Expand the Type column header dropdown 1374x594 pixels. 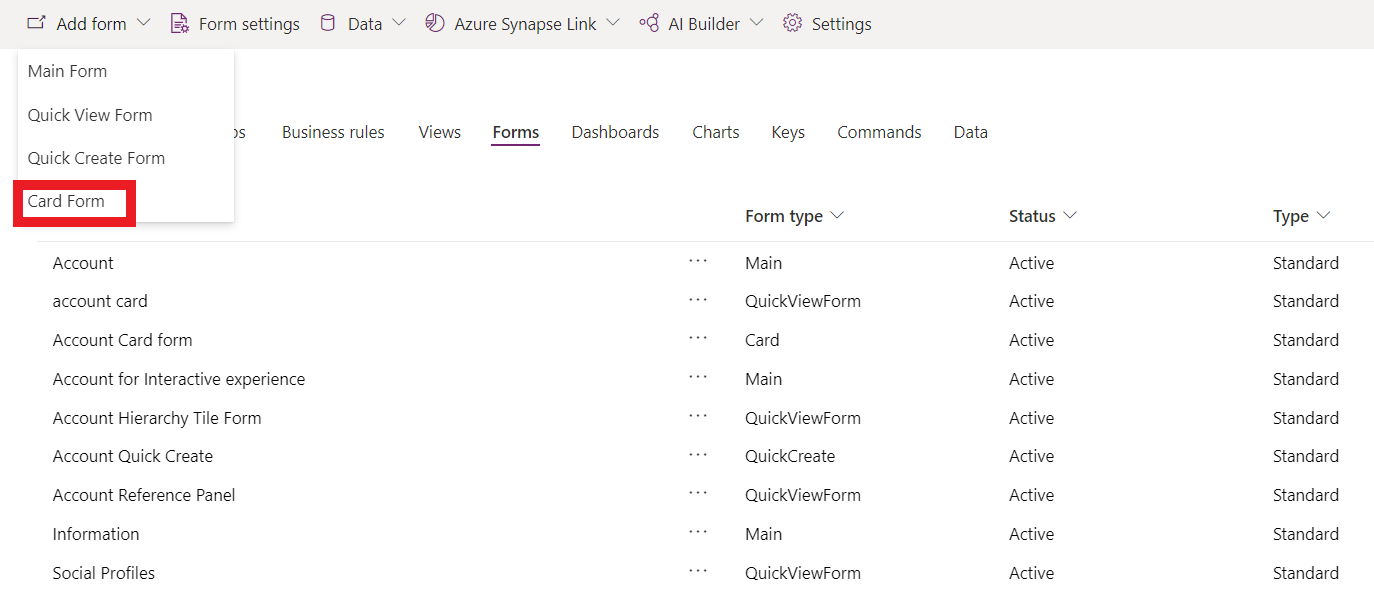(1324, 216)
